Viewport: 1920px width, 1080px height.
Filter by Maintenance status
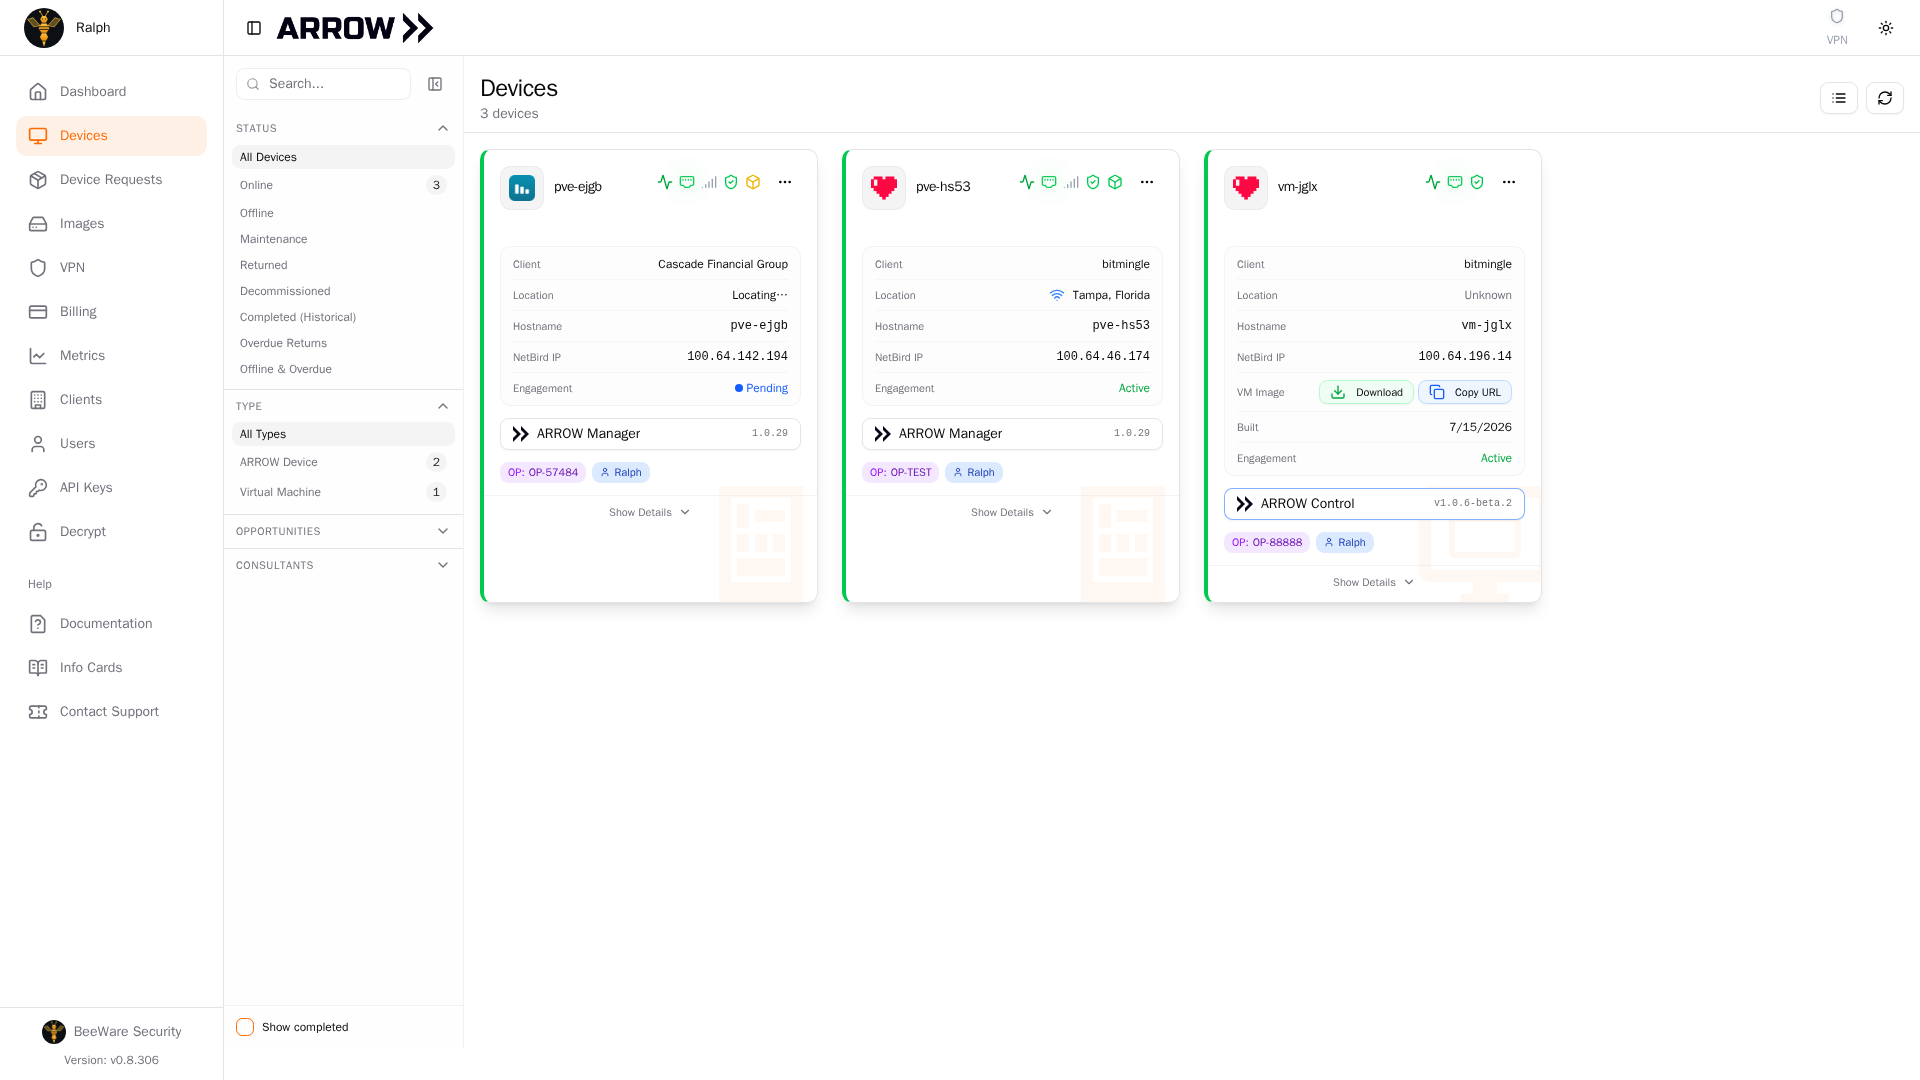click(x=343, y=239)
